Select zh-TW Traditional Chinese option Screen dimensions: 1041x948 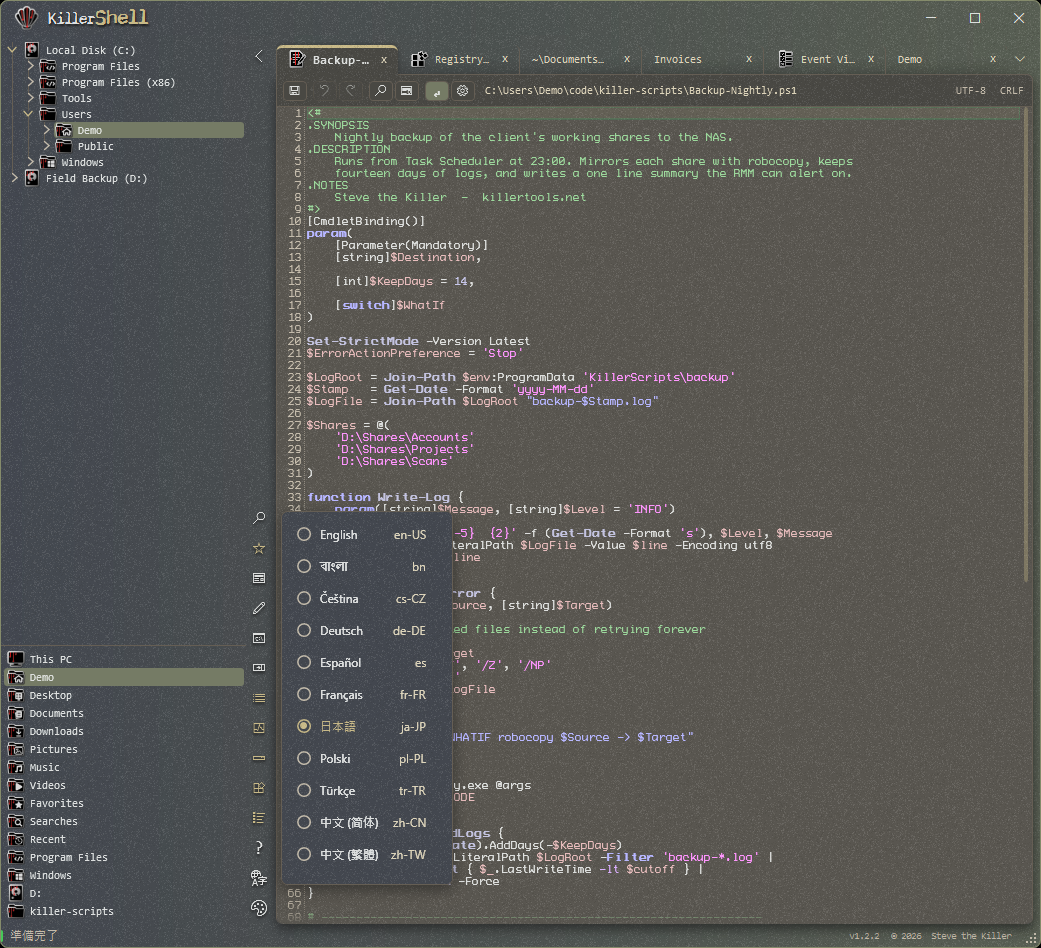click(x=366, y=854)
